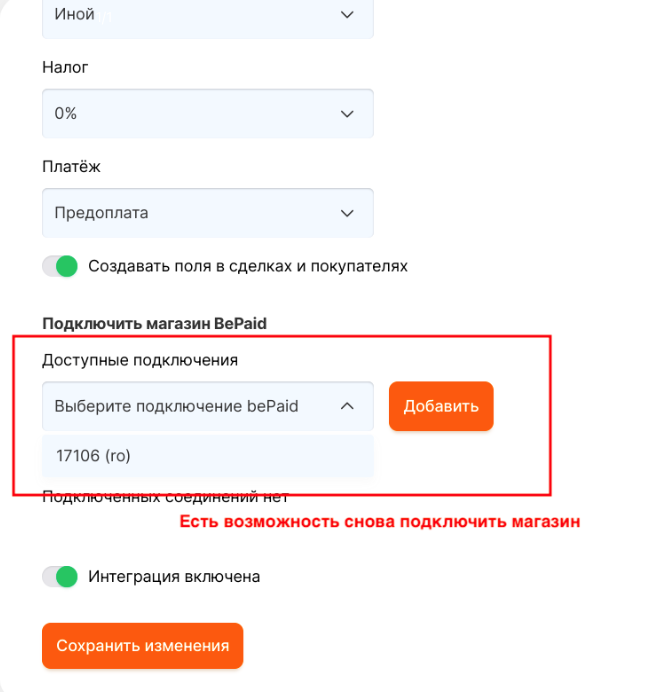Open the dropdown showing Иной

207,15
